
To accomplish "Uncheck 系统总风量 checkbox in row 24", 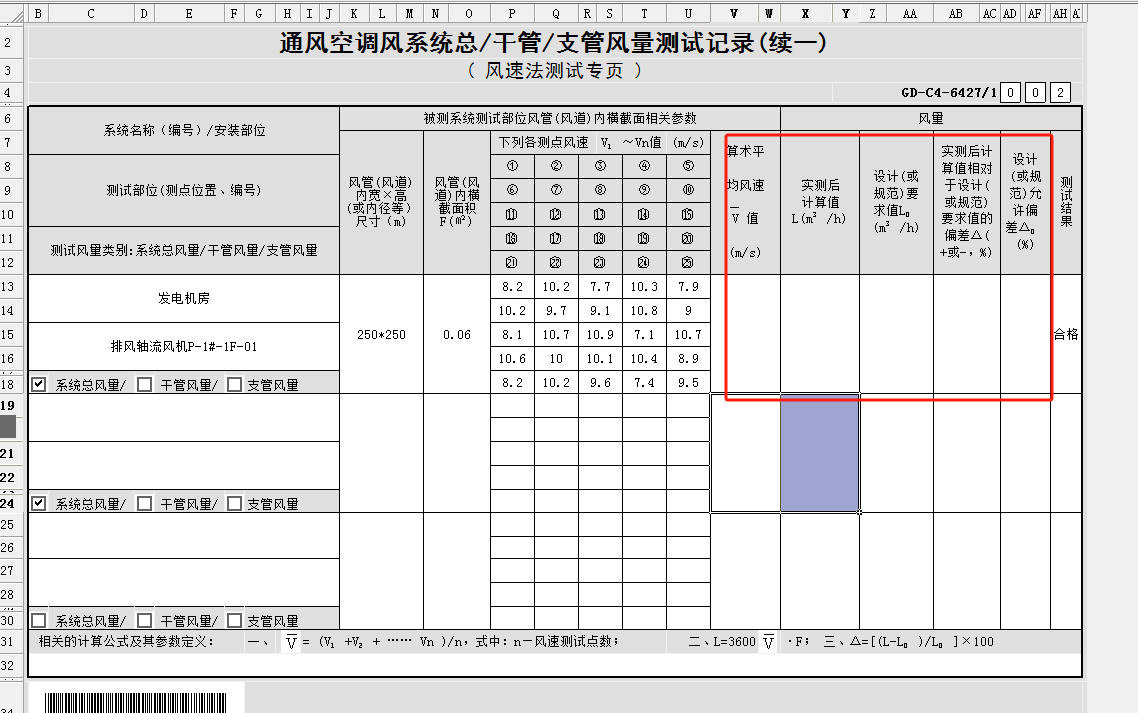I will coord(39,502).
